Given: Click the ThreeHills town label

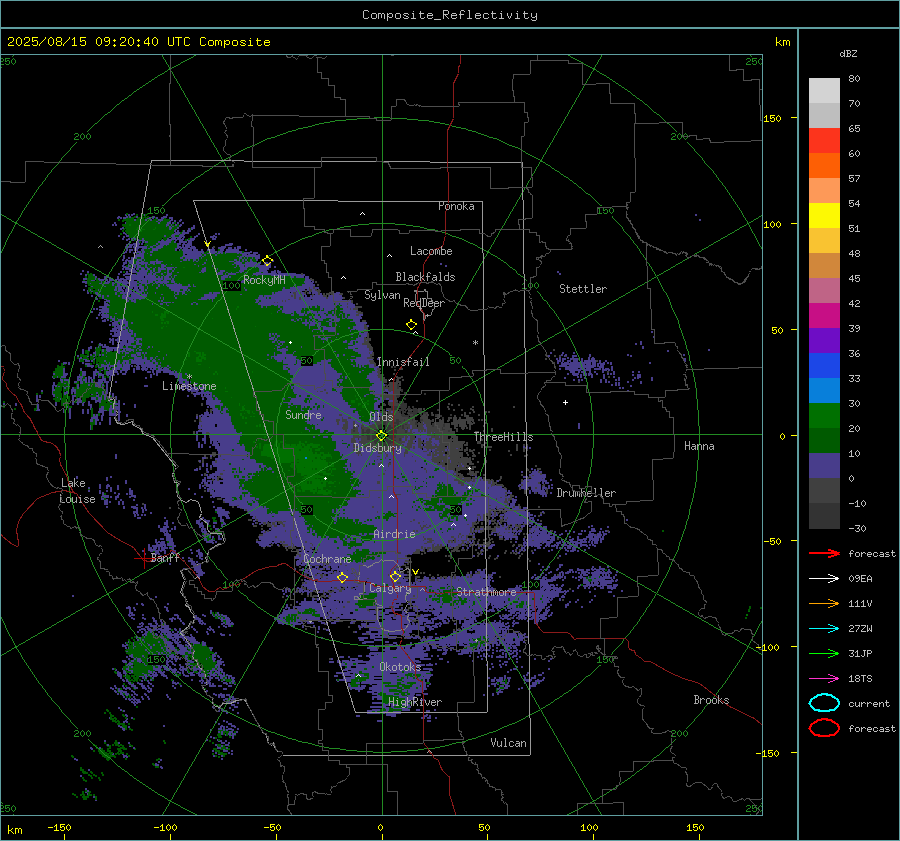Looking at the screenshot, I should pos(503,437).
